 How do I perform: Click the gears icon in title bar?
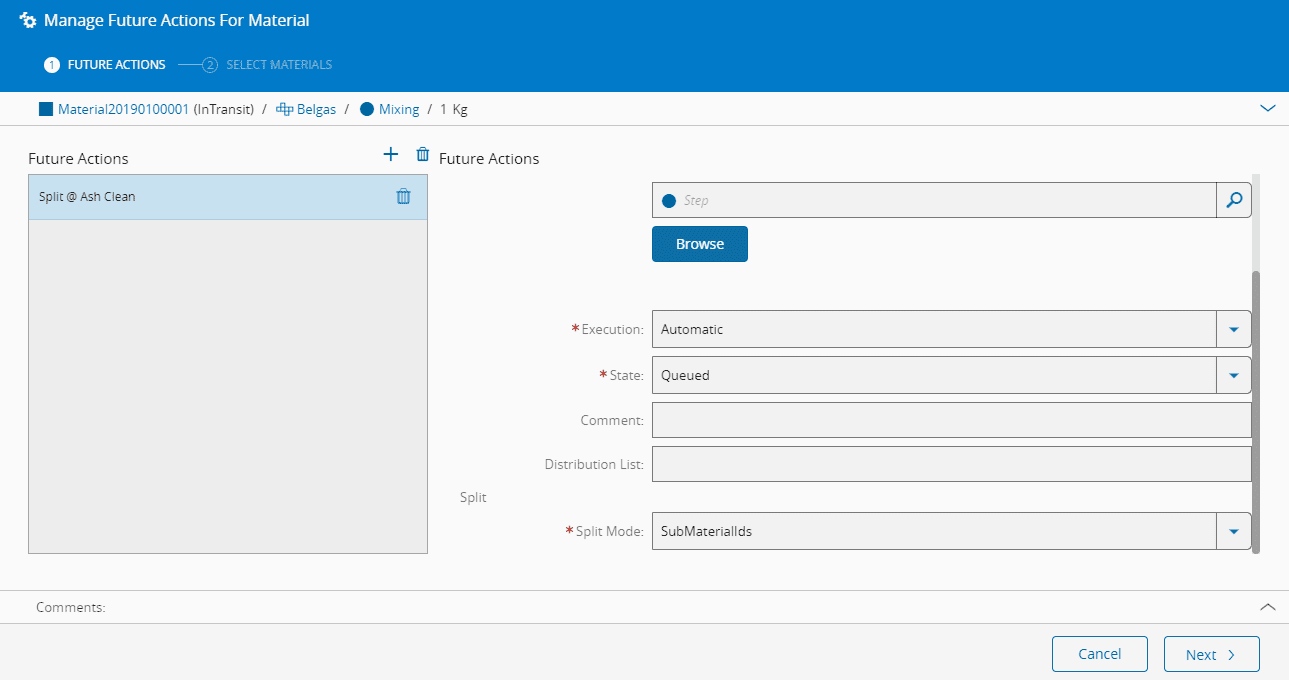coord(28,20)
